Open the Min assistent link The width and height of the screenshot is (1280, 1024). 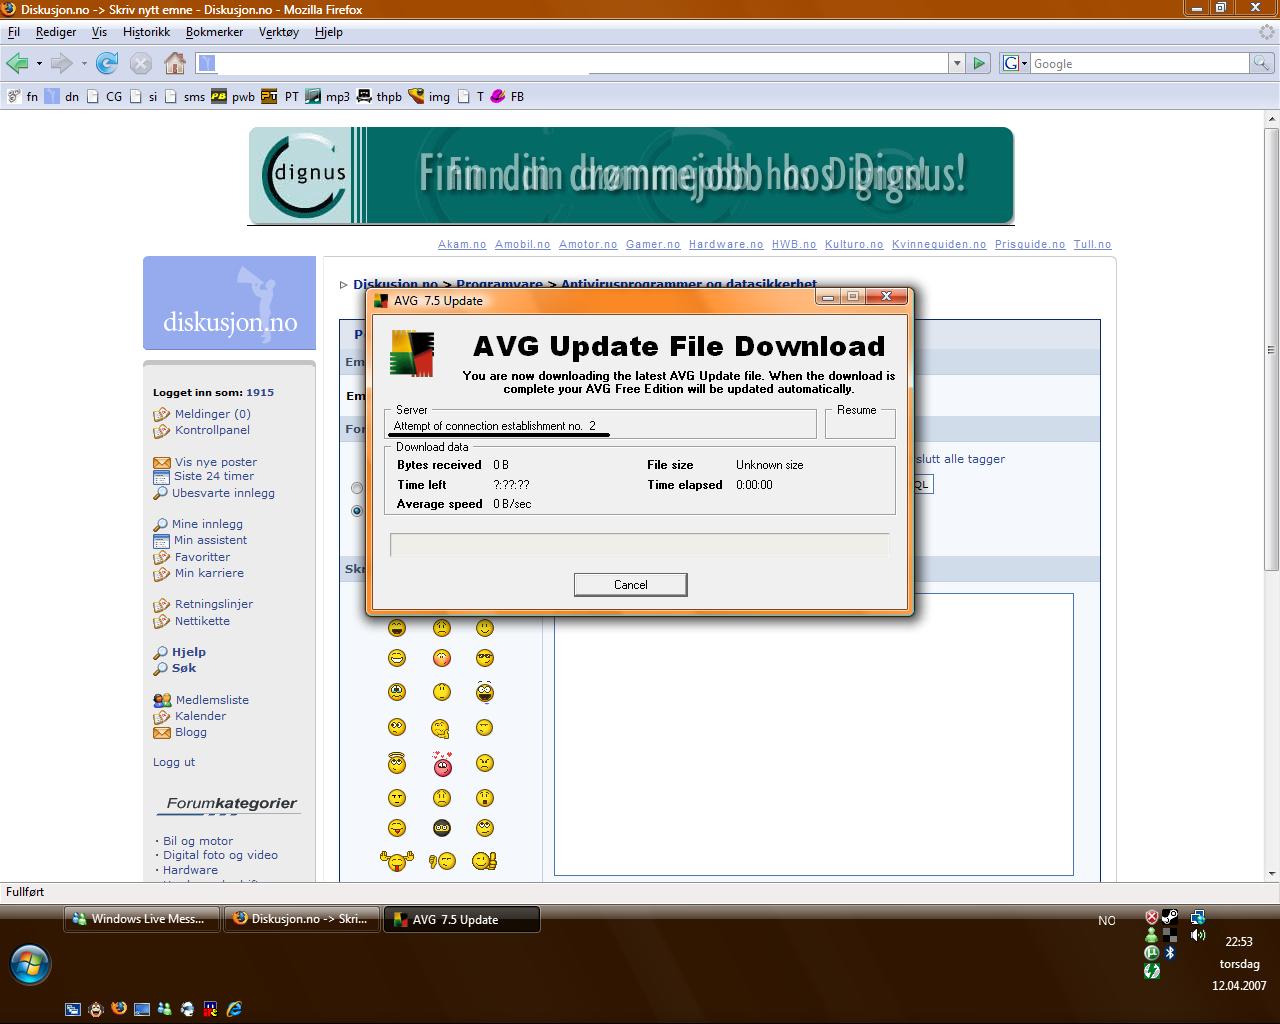tap(210, 540)
